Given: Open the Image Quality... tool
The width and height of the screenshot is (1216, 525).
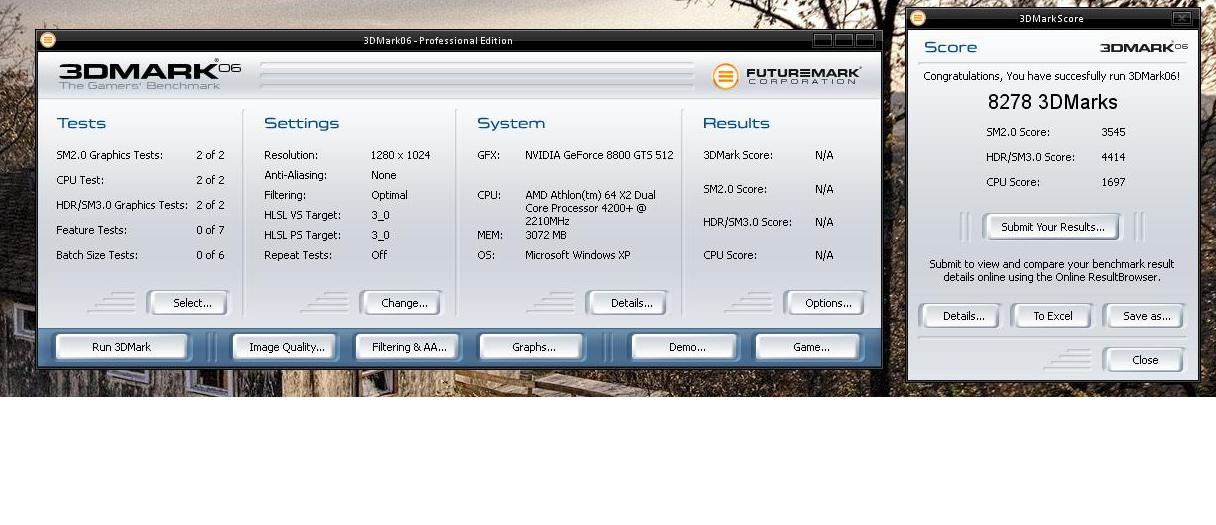Looking at the screenshot, I should point(287,347).
